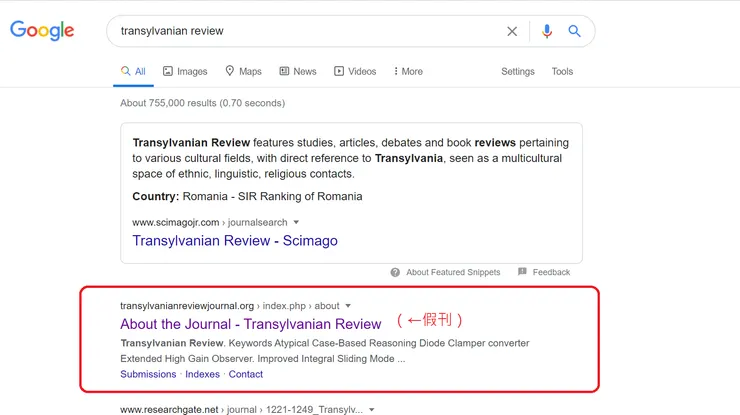
Task: Switch to the Maps tab
Action: click(x=243, y=72)
